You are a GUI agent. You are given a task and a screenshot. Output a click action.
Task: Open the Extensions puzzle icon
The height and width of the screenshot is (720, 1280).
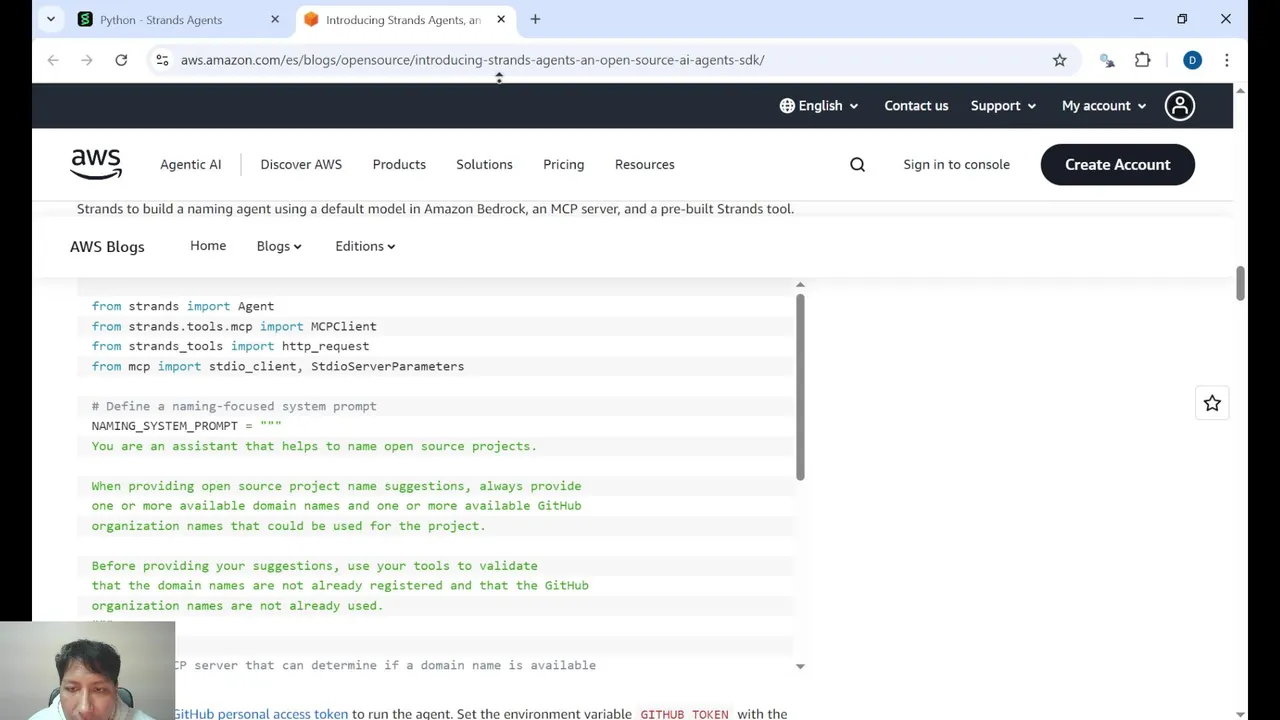pyautogui.click(x=1142, y=60)
